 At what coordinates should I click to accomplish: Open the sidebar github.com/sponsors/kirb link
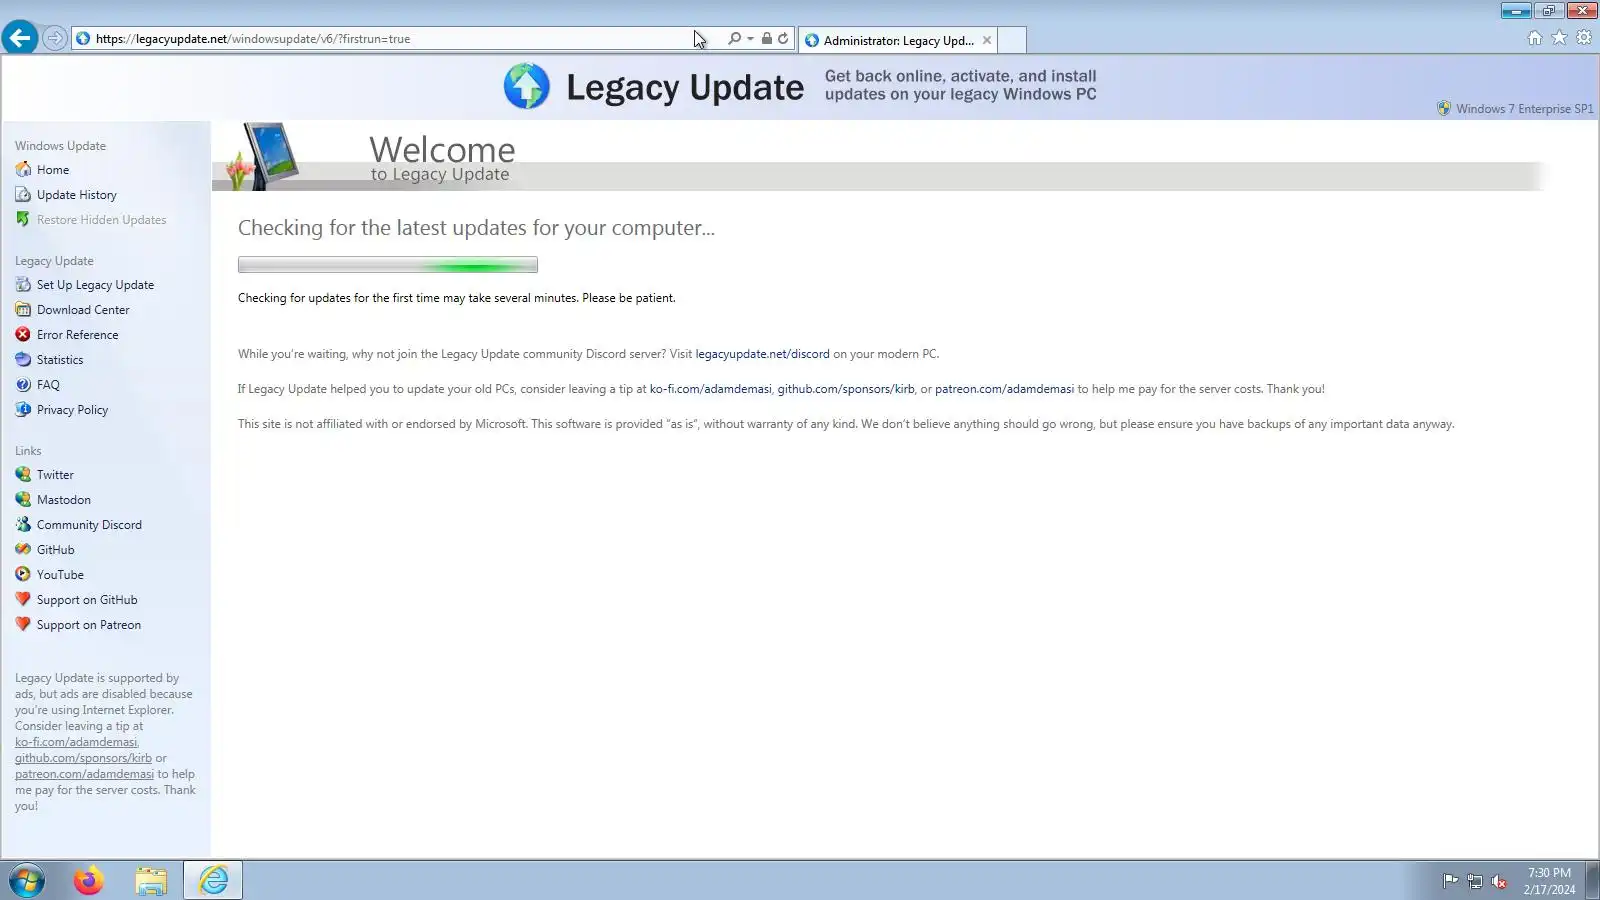[x=83, y=758]
